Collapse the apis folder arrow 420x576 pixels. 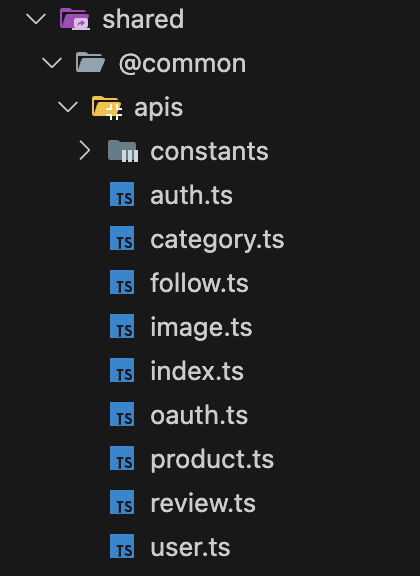tap(68, 107)
